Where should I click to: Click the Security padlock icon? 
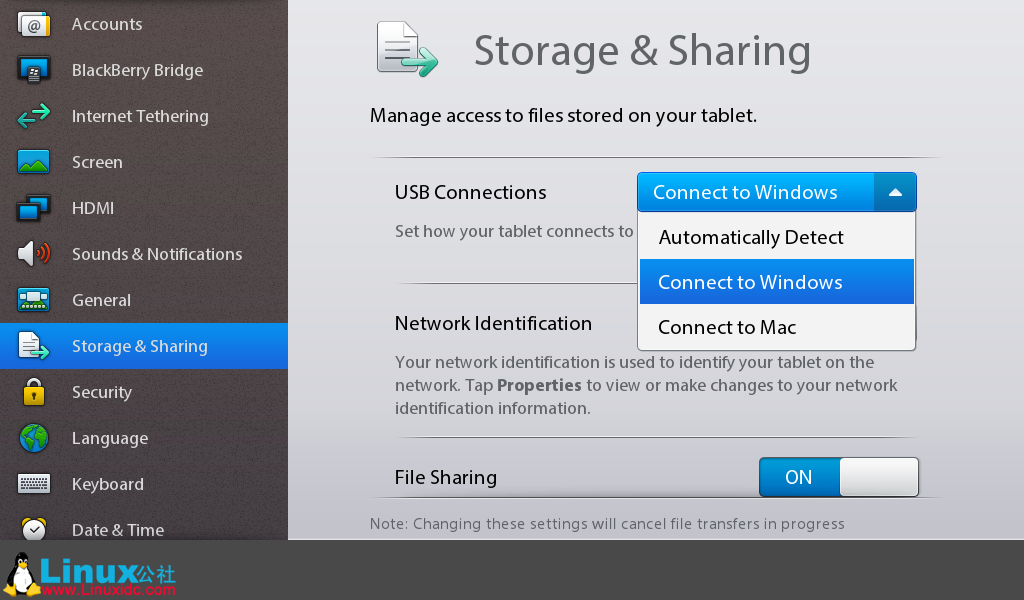(x=33, y=392)
